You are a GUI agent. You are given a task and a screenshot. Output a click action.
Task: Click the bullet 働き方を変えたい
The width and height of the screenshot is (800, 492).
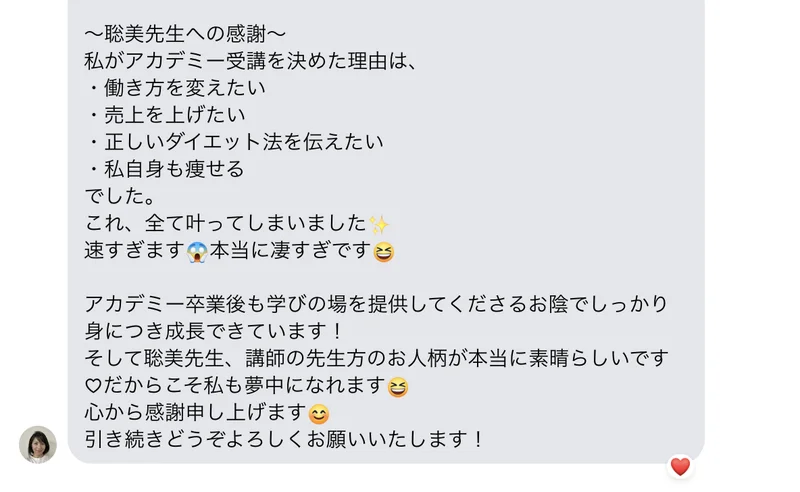click(176, 88)
